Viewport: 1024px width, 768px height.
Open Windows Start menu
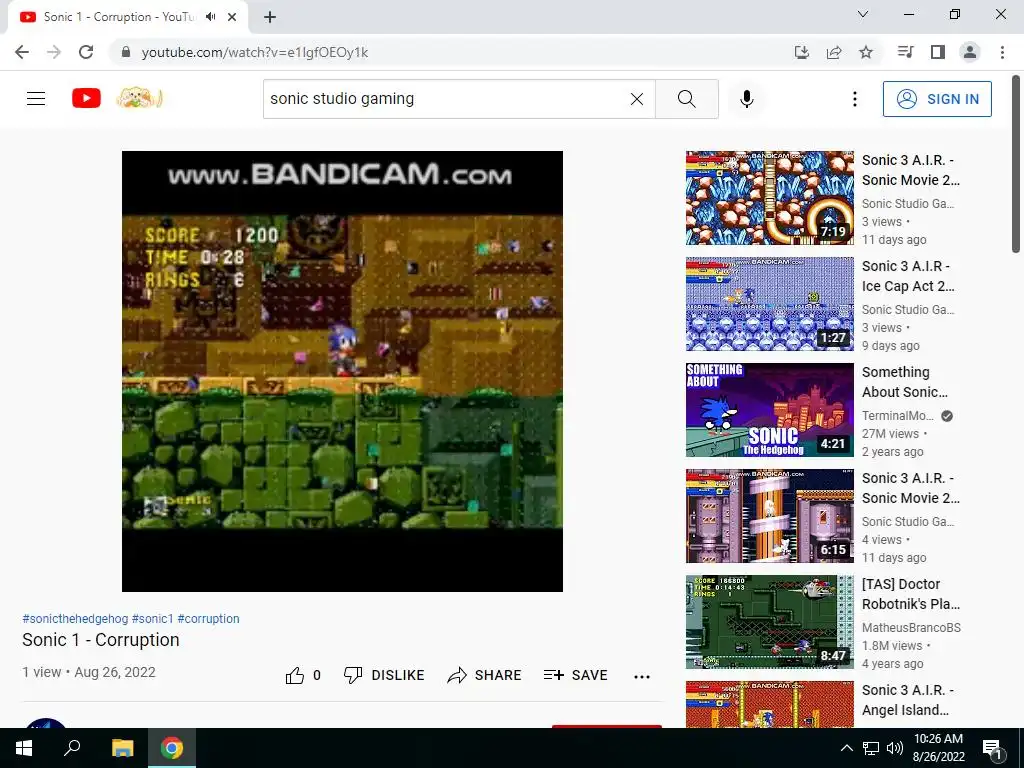click(x=24, y=748)
